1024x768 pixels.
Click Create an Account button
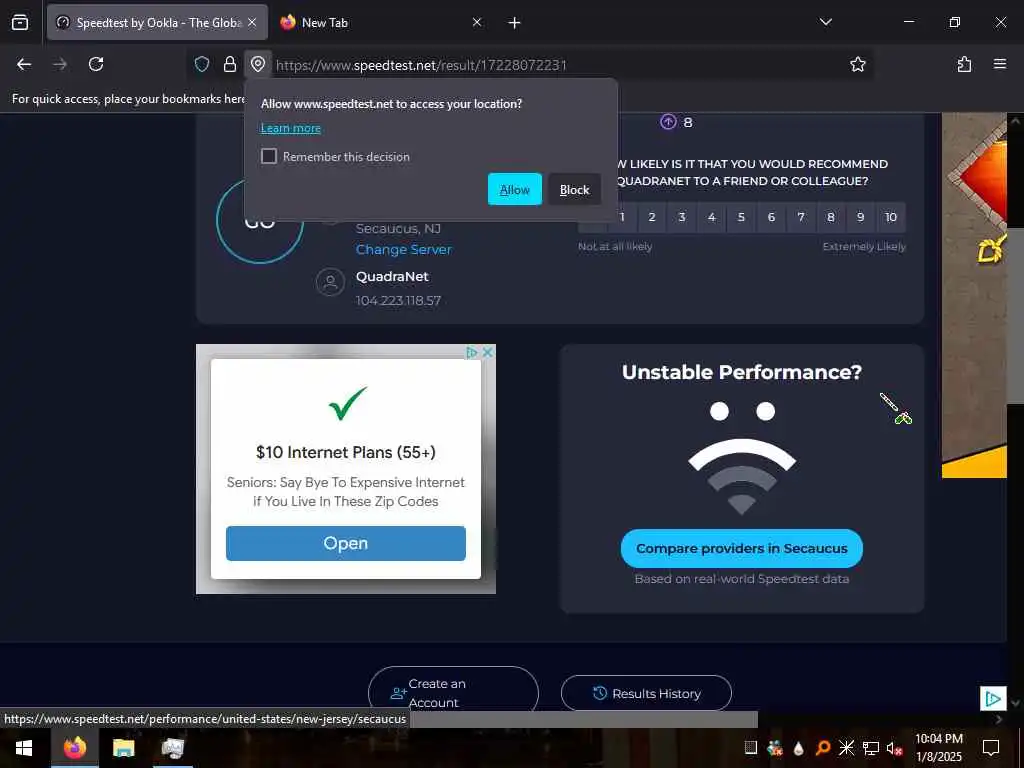(x=453, y=692)
